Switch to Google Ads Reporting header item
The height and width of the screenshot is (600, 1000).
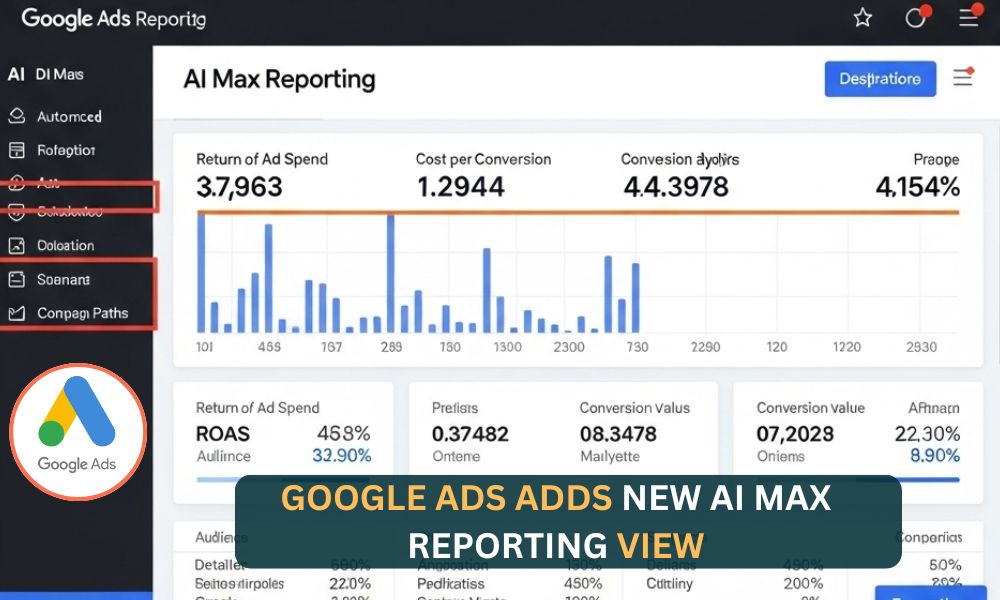(113, 19)
